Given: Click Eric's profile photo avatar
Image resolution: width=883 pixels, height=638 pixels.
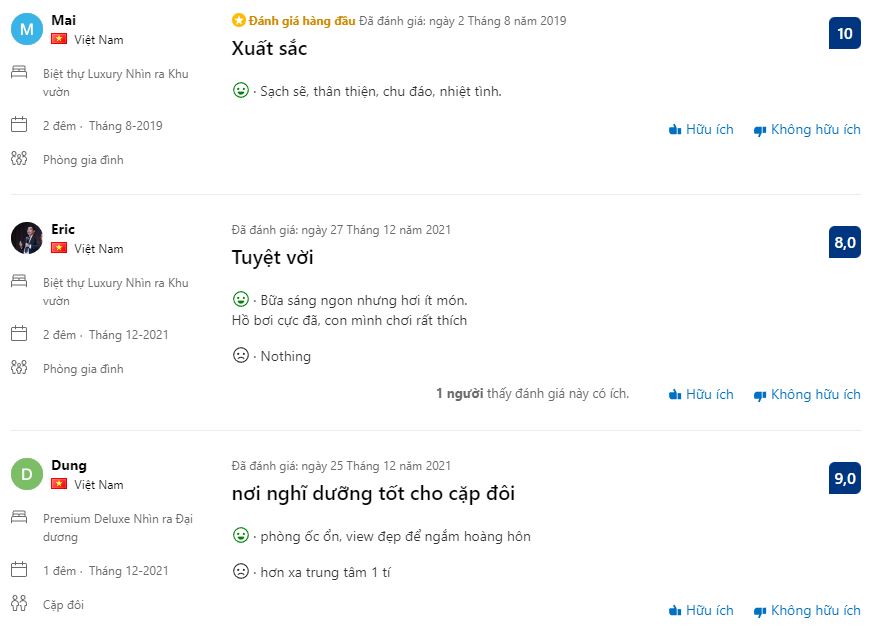Looking at the screenshot, I should pos(27,238).
